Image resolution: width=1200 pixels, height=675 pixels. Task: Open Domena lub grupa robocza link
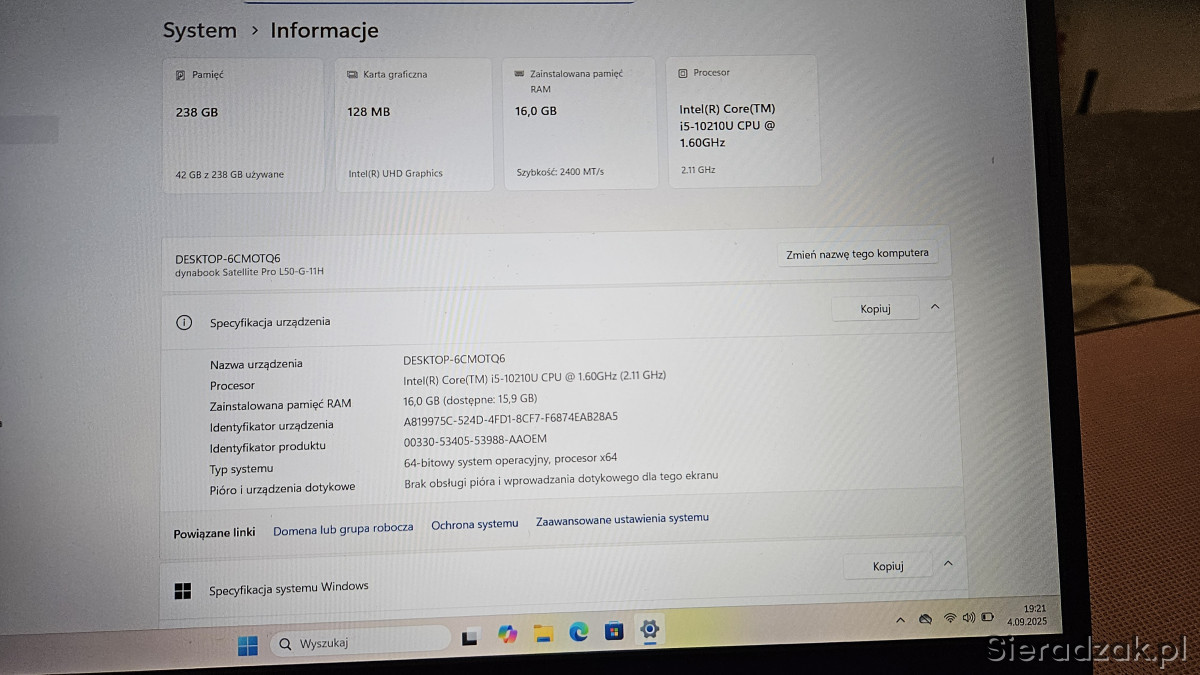tap(343, 528)
